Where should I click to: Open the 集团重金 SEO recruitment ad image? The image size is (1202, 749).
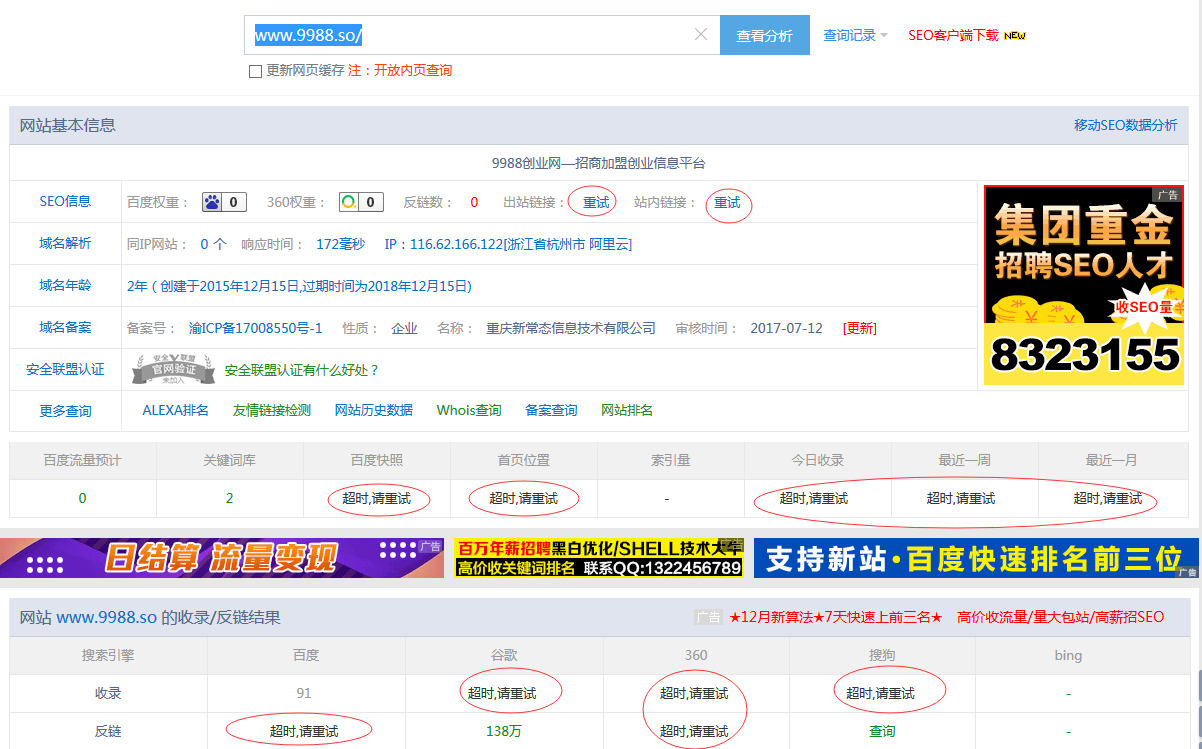click(x=1083, y=285)
